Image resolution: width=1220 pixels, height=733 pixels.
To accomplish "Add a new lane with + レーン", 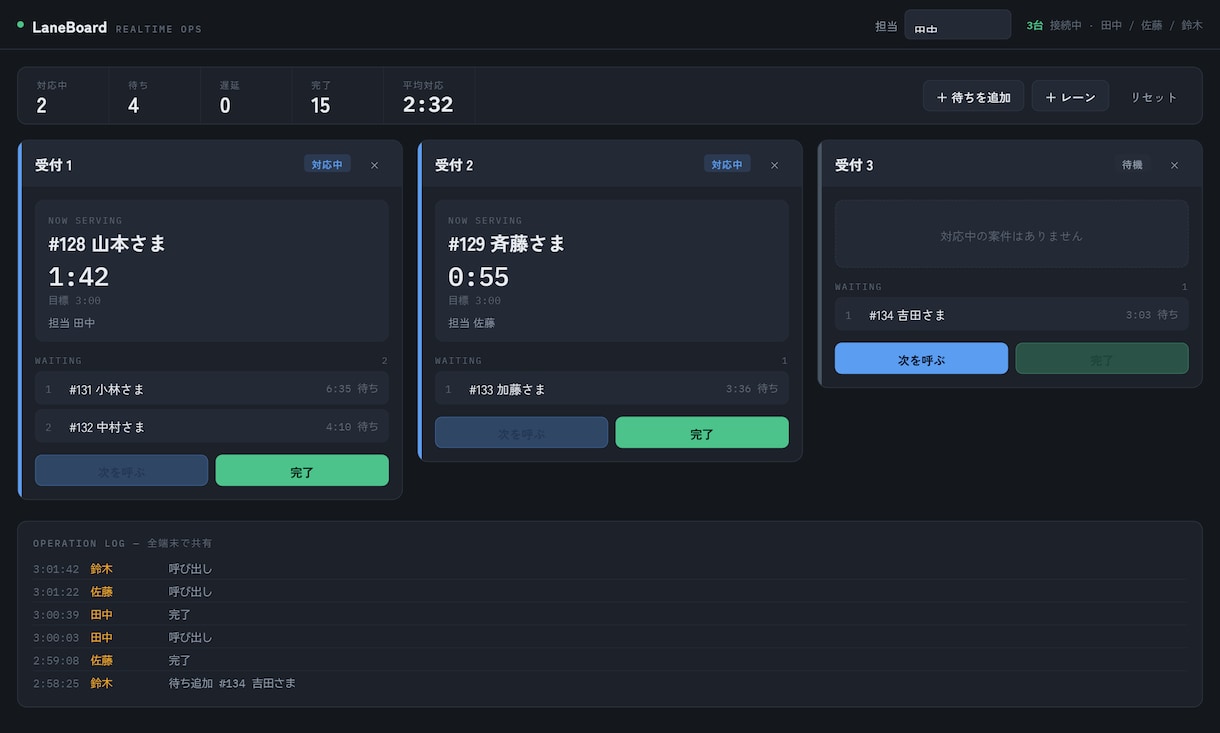I will (x=1070, y=97).
